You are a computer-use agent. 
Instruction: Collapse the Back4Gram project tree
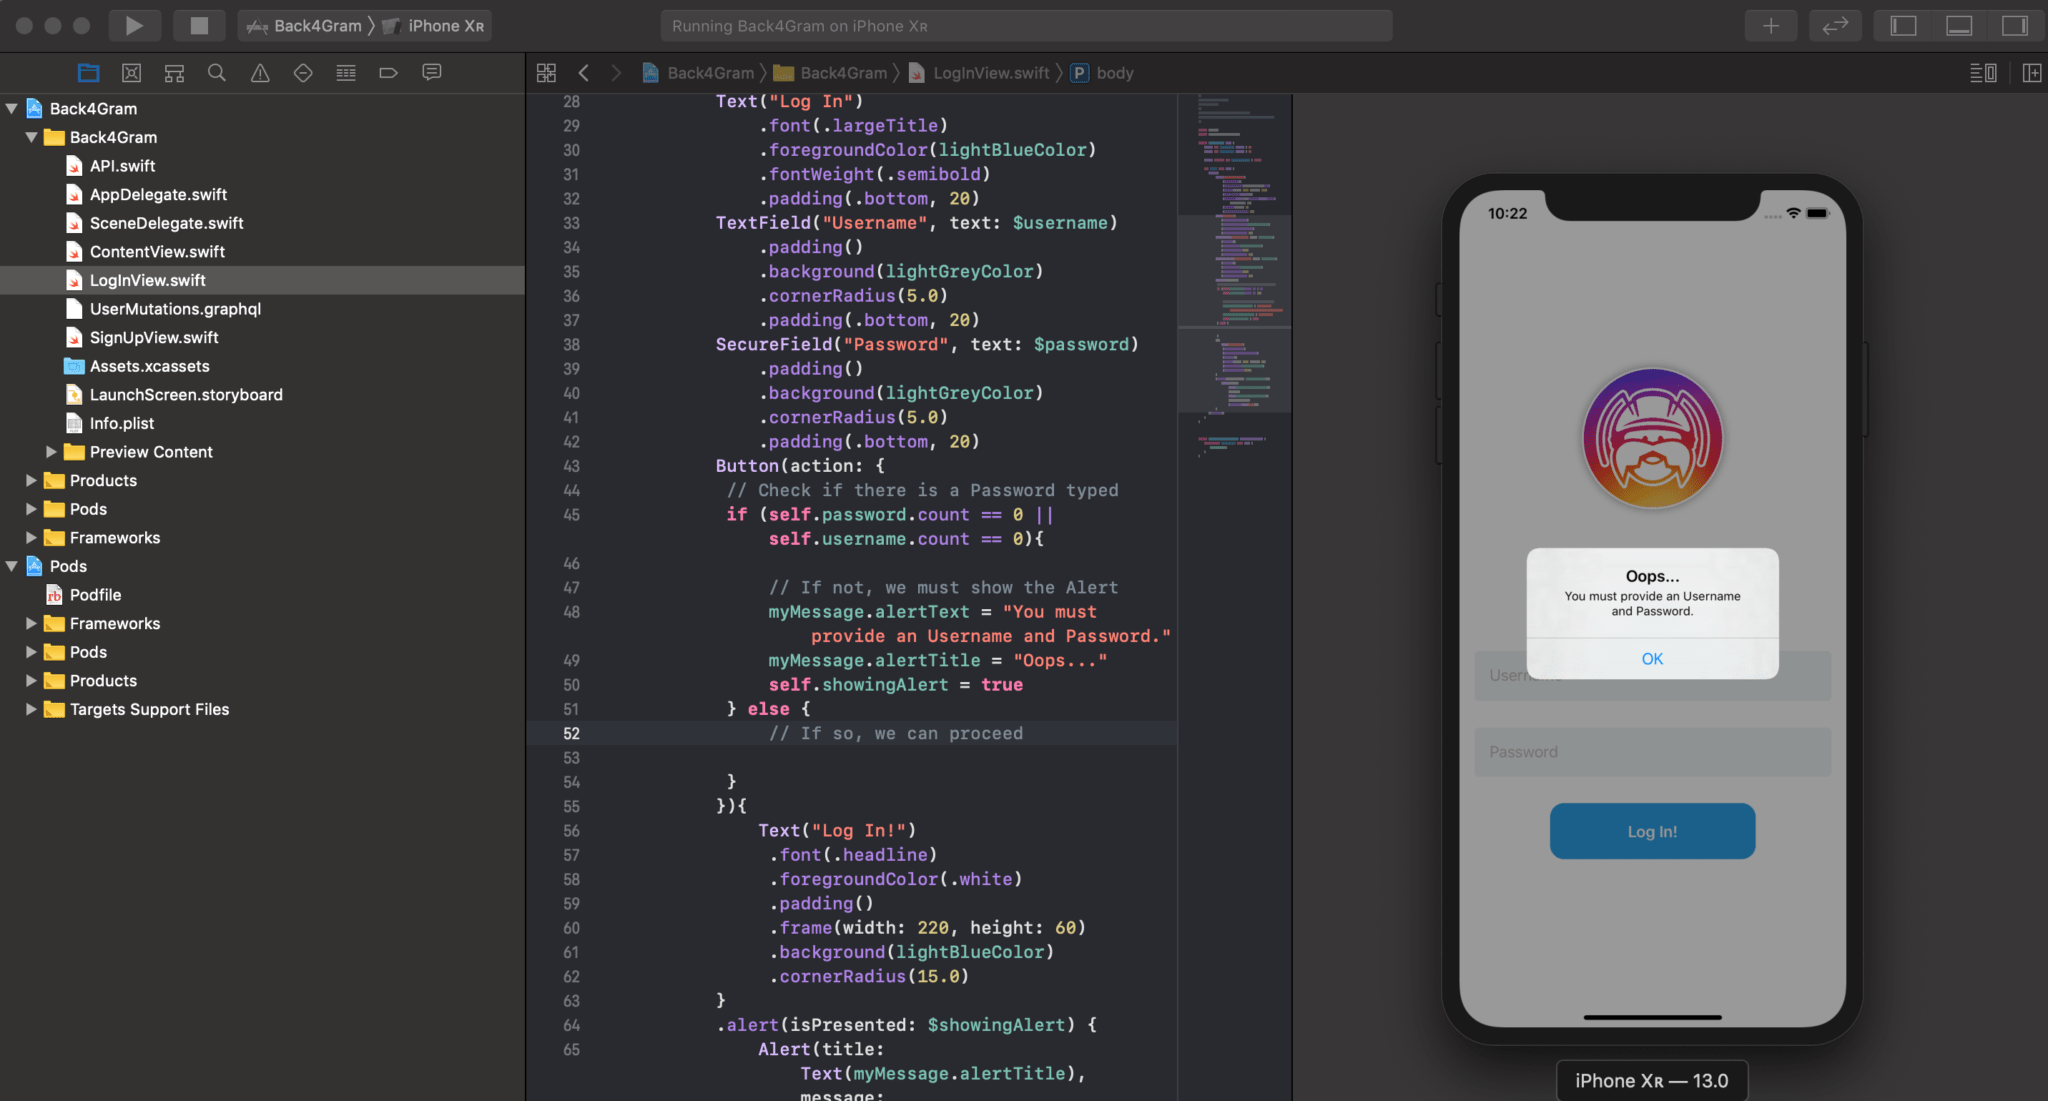[x=11, y=108]
